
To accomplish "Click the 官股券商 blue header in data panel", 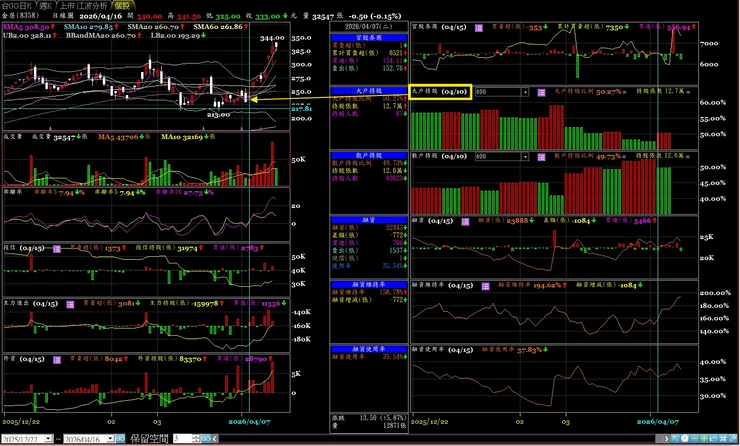I will (369, 37).
